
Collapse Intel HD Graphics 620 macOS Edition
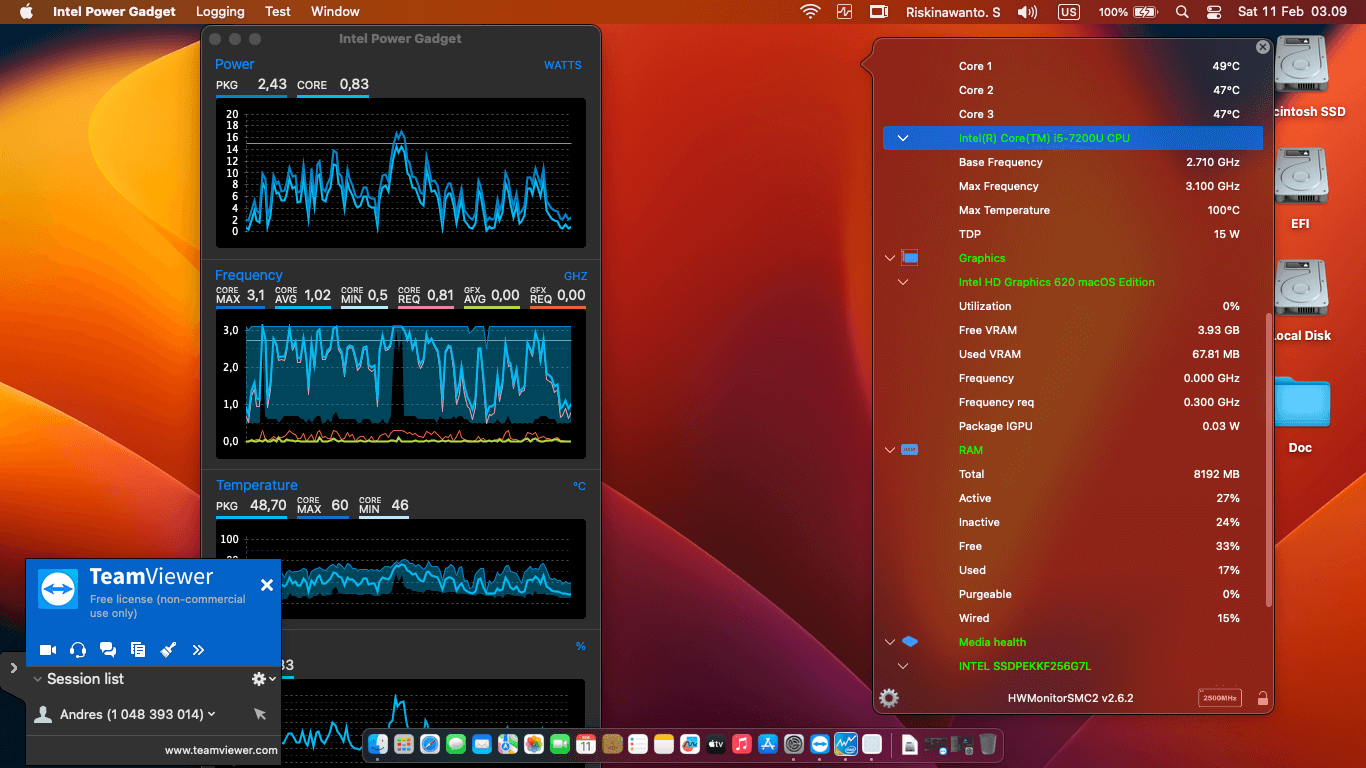click(x=903, y=282)
